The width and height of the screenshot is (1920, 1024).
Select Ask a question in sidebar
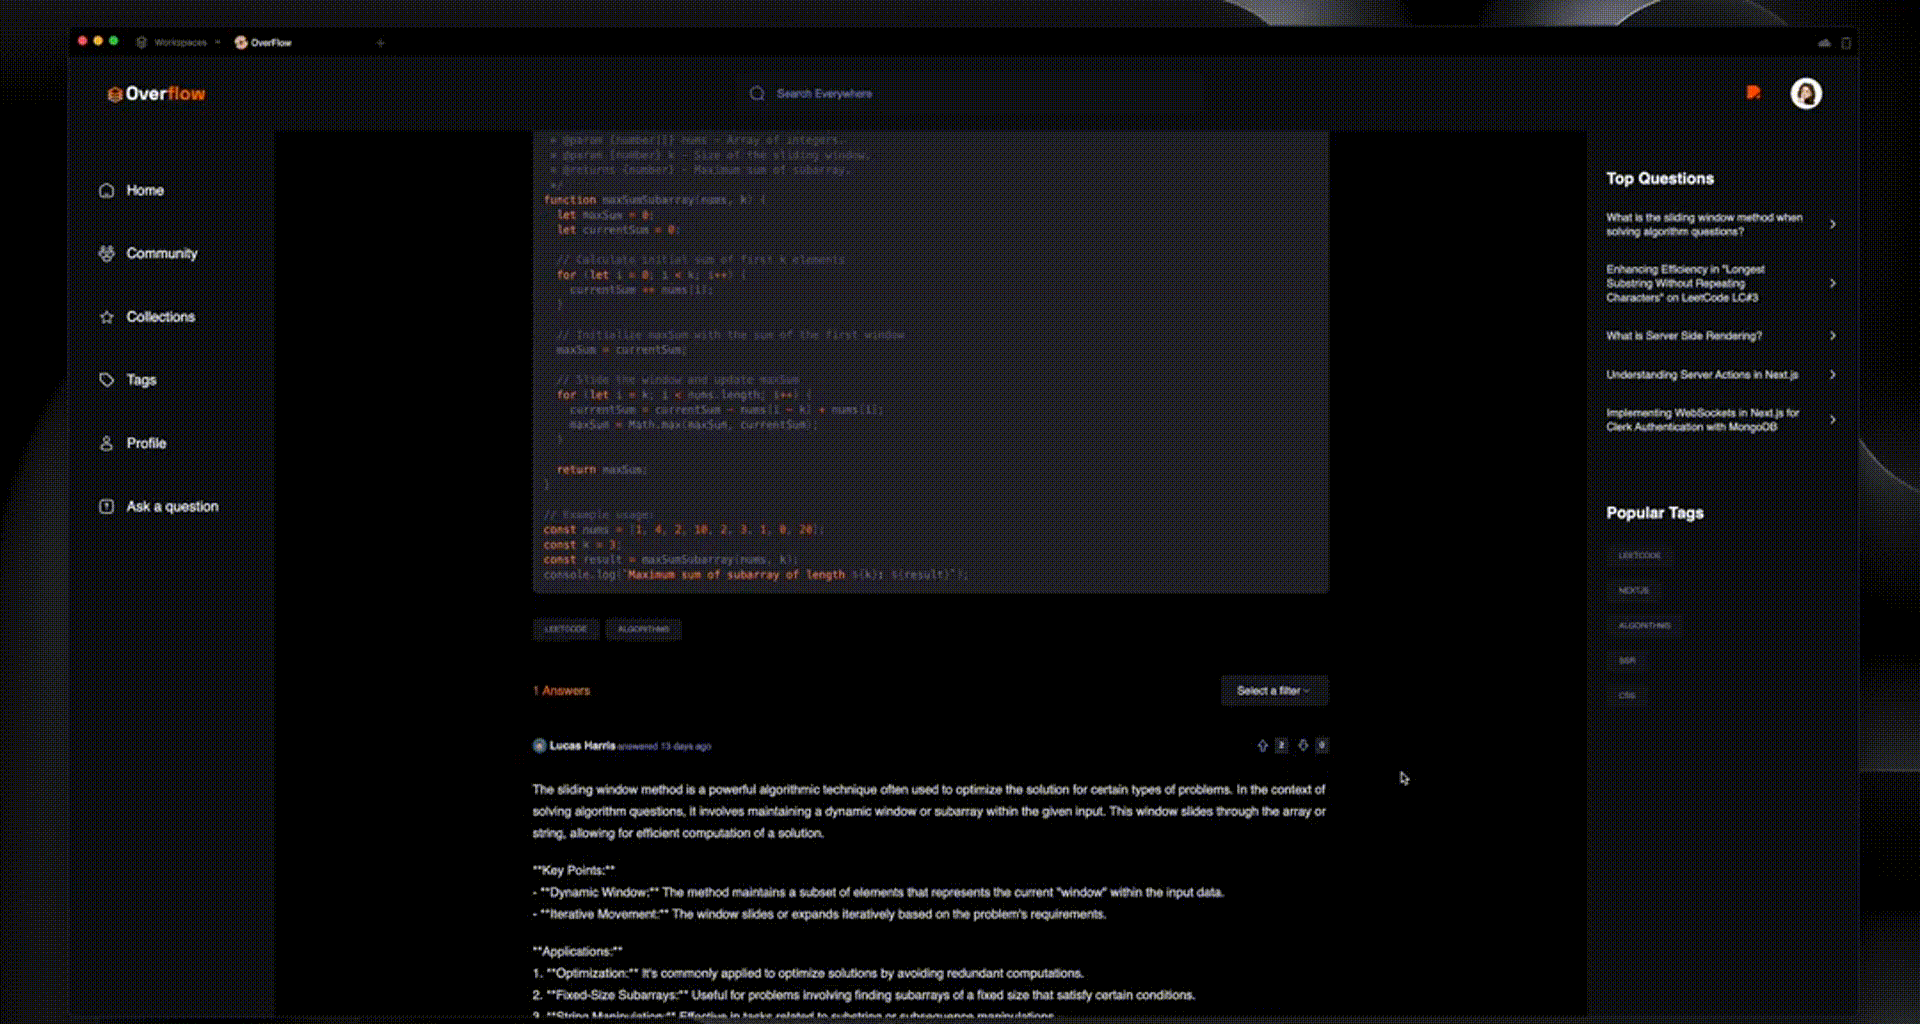pos(172,506)
